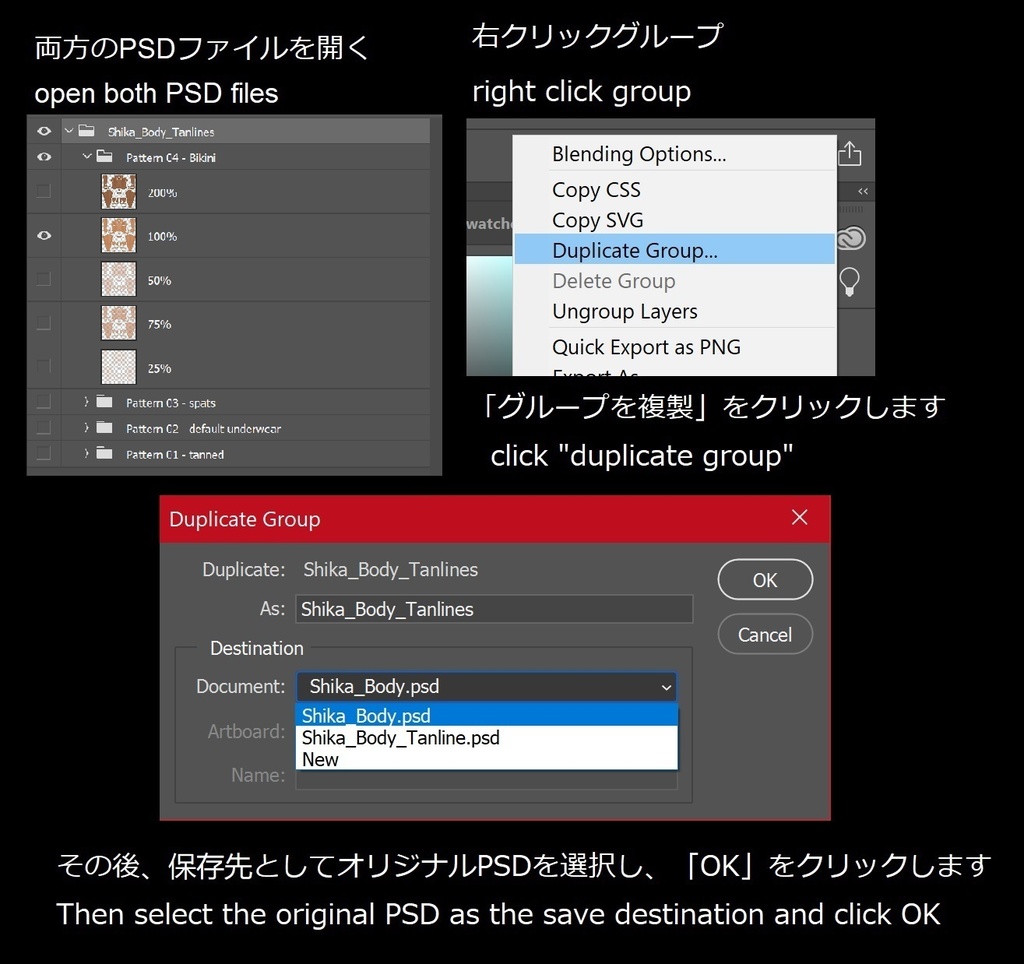The image size is (1024, 964).
Task: Click the folder icon beside Pattern 04 - Bikini
Action: tap(104, 157)
